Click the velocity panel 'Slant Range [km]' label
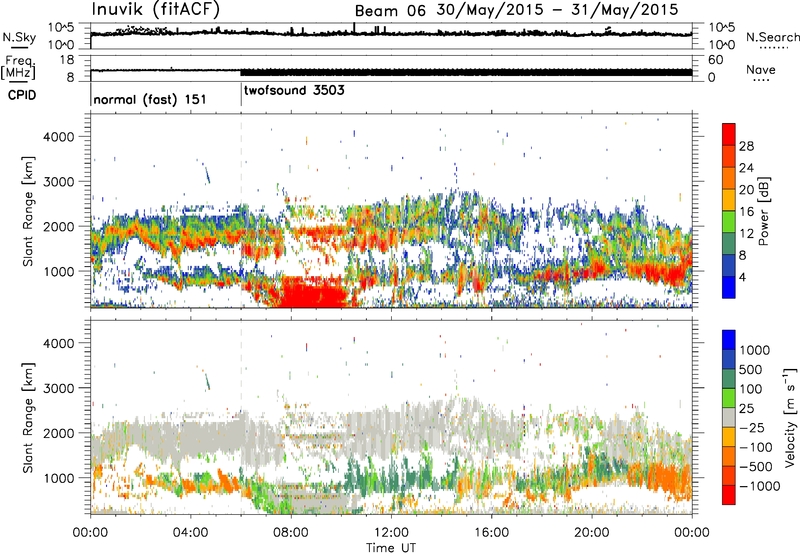Image resolution: width=800 pixels, height=554 pixels. pyautogui.click(x=29, y=417)
